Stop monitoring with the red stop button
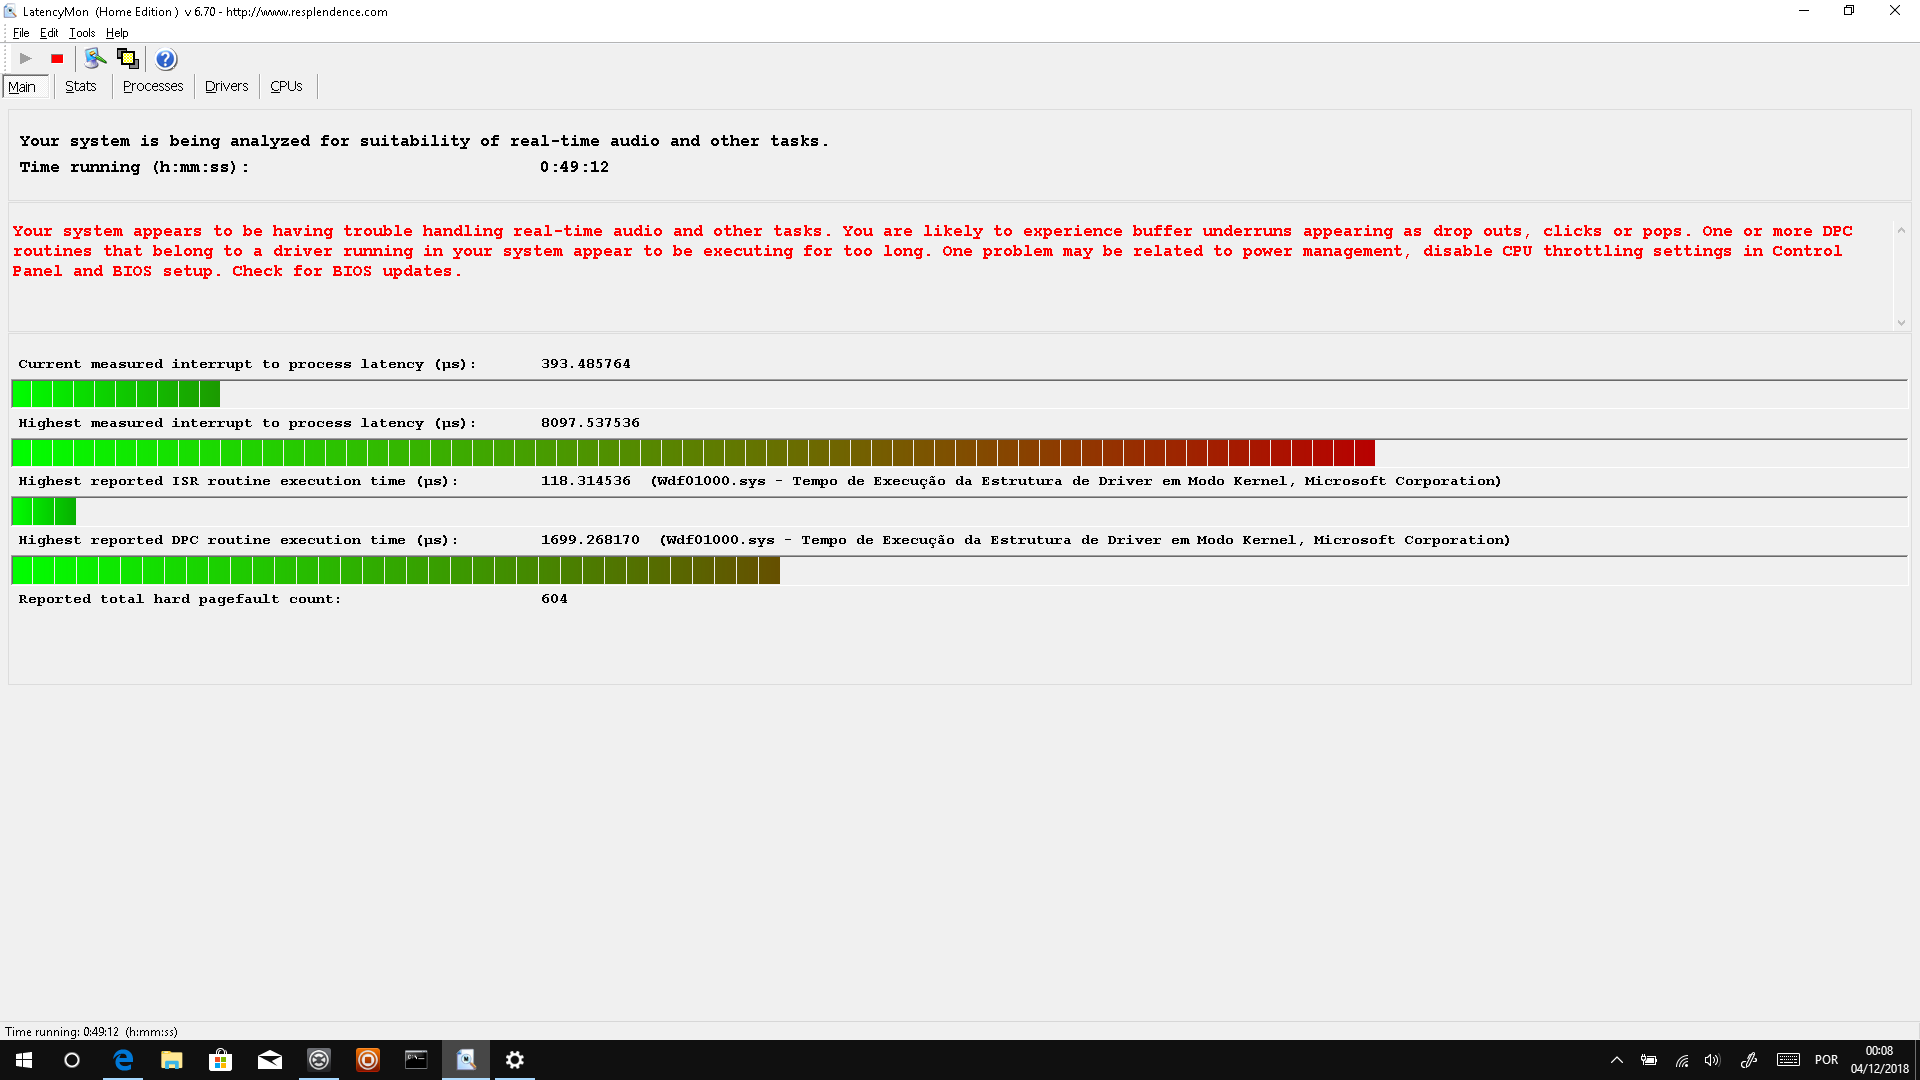 click(57, 59)
